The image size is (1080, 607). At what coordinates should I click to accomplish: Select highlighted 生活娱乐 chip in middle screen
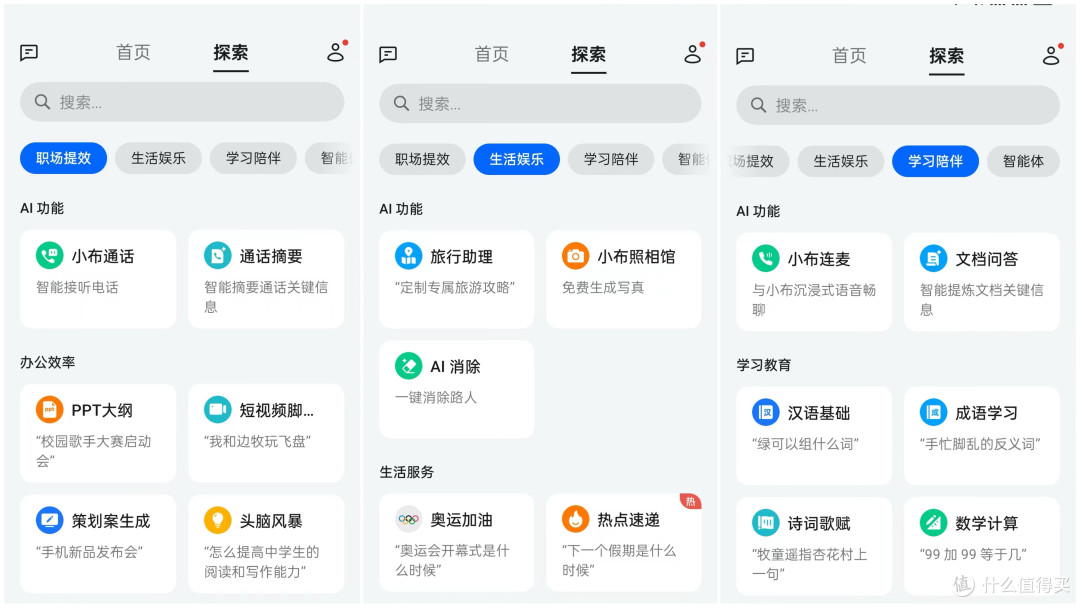(x=517, y=159)
